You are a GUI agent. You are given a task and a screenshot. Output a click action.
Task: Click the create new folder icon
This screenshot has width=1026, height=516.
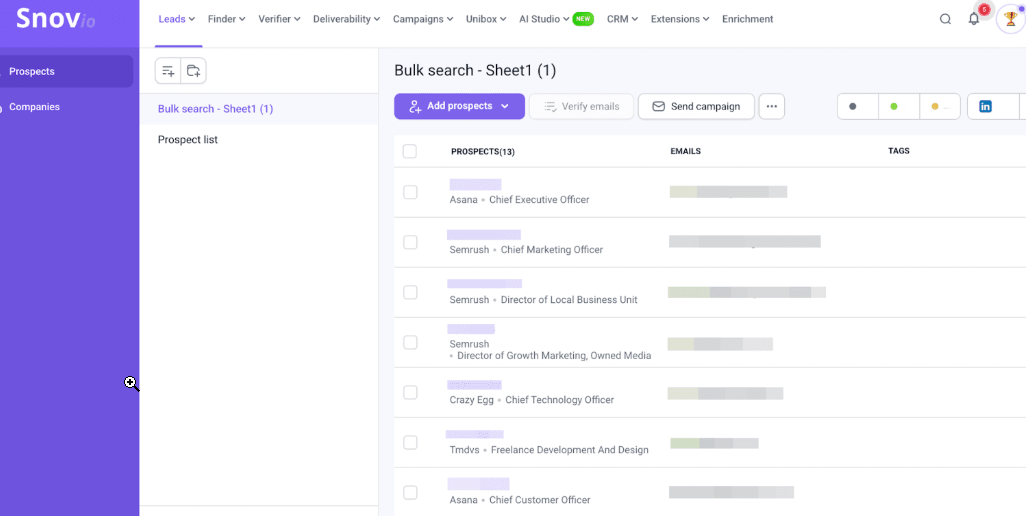[x=194, y=71]
